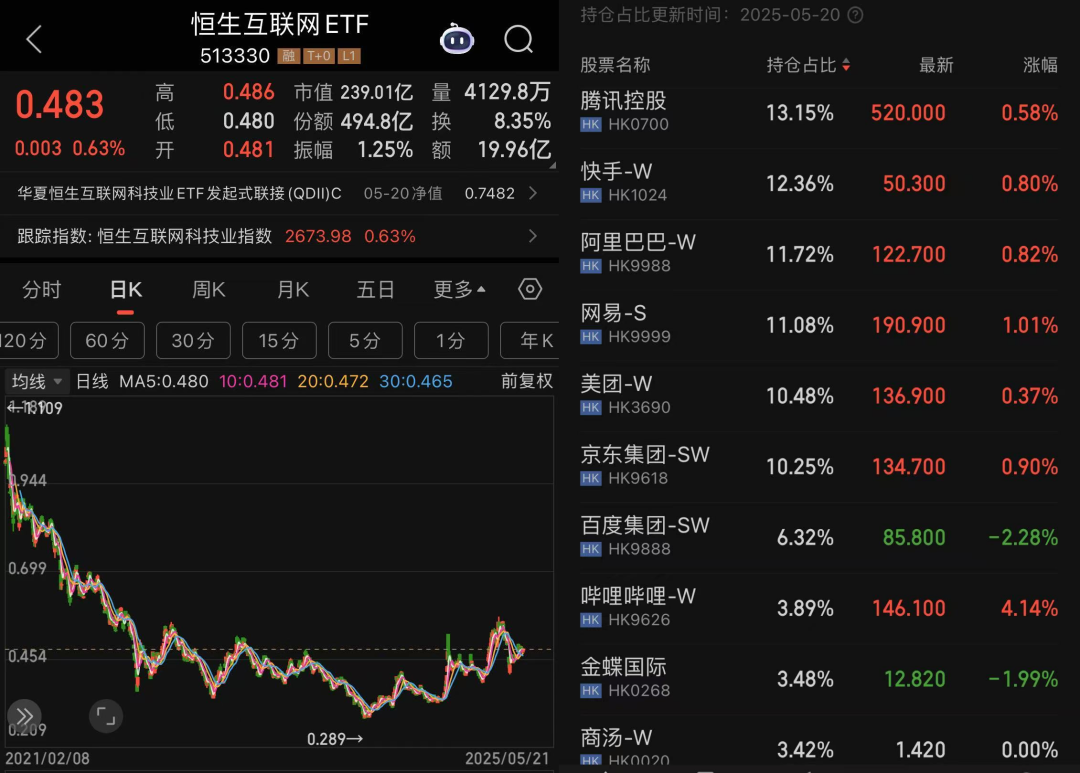Click the search magnifier icon
The width and height of the screenshot is (1080, 773).
click(x=519, y=39)
